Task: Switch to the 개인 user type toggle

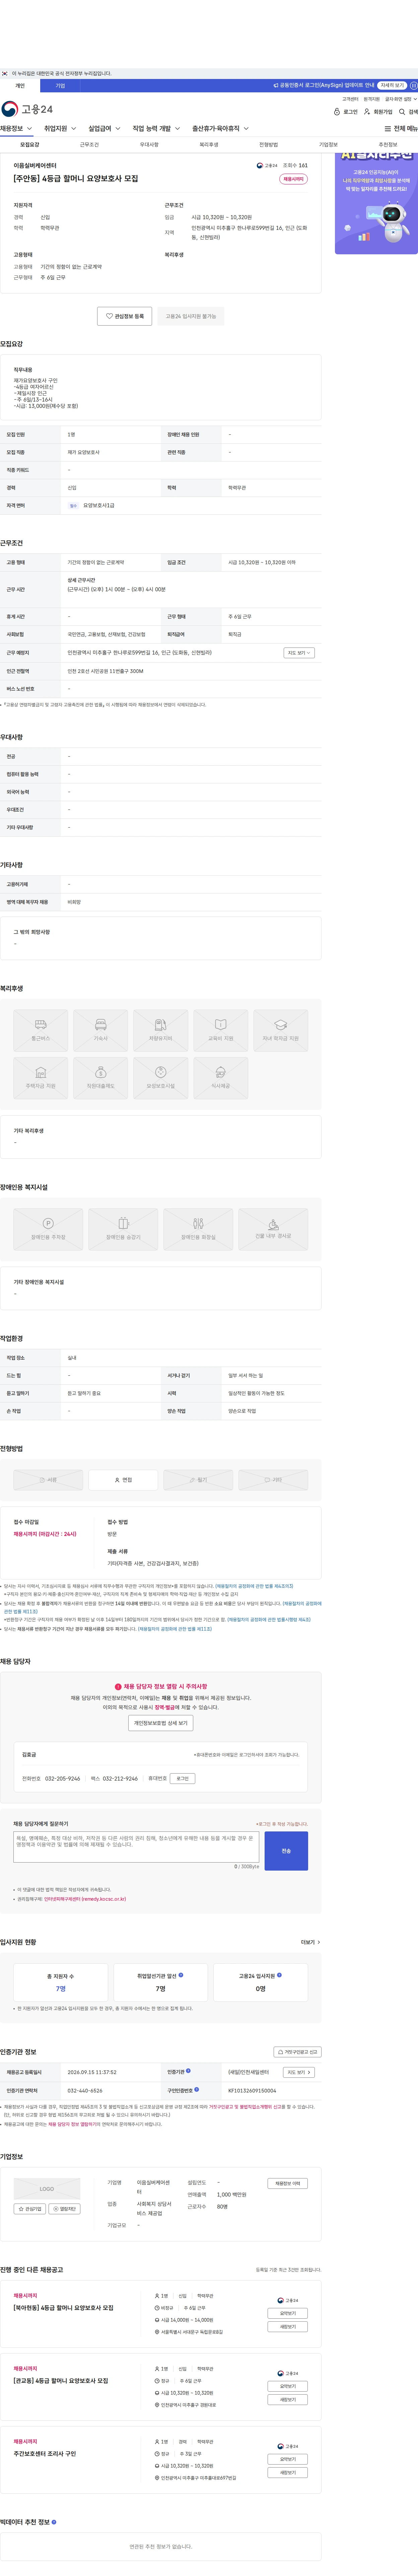Action: click(x=20, y=86)
